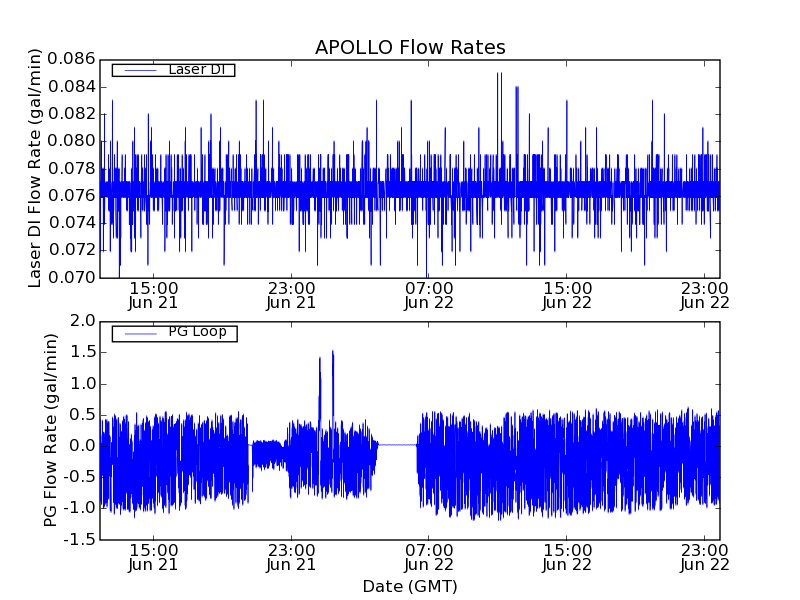800x600 pixels.
Task: Click 0.0 tick on PG plot
Action: point(83,446)
